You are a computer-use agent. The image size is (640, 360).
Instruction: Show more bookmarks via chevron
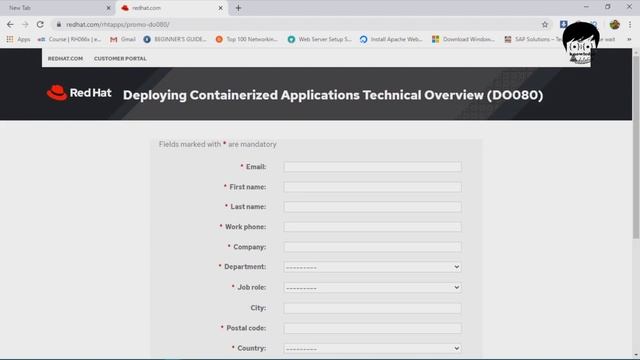tap(629, 39)
